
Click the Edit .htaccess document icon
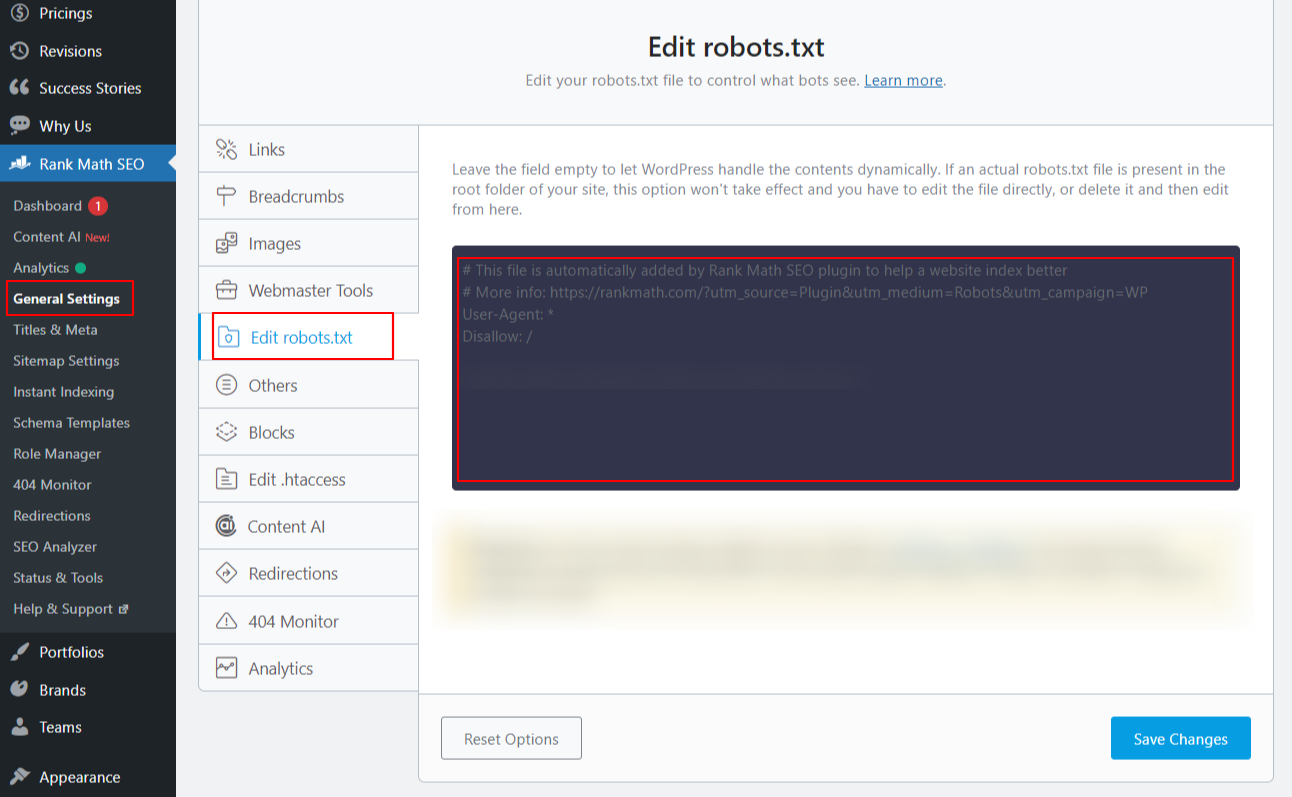click(x=227, y=479)
